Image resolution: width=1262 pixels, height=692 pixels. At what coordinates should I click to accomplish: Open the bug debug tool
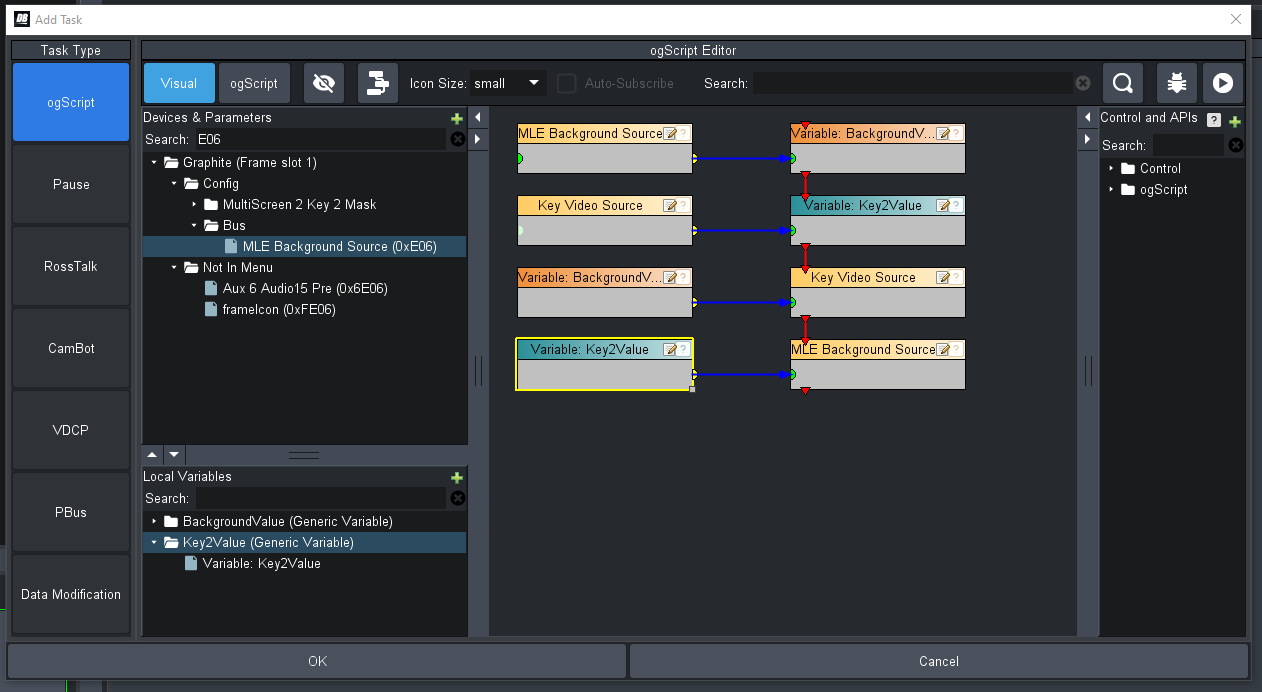[1177, 83]
